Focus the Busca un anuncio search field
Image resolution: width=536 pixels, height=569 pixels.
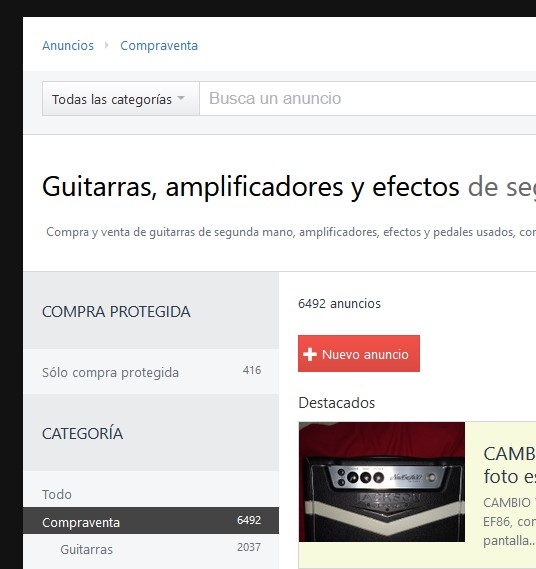click(x=368, y=99)
